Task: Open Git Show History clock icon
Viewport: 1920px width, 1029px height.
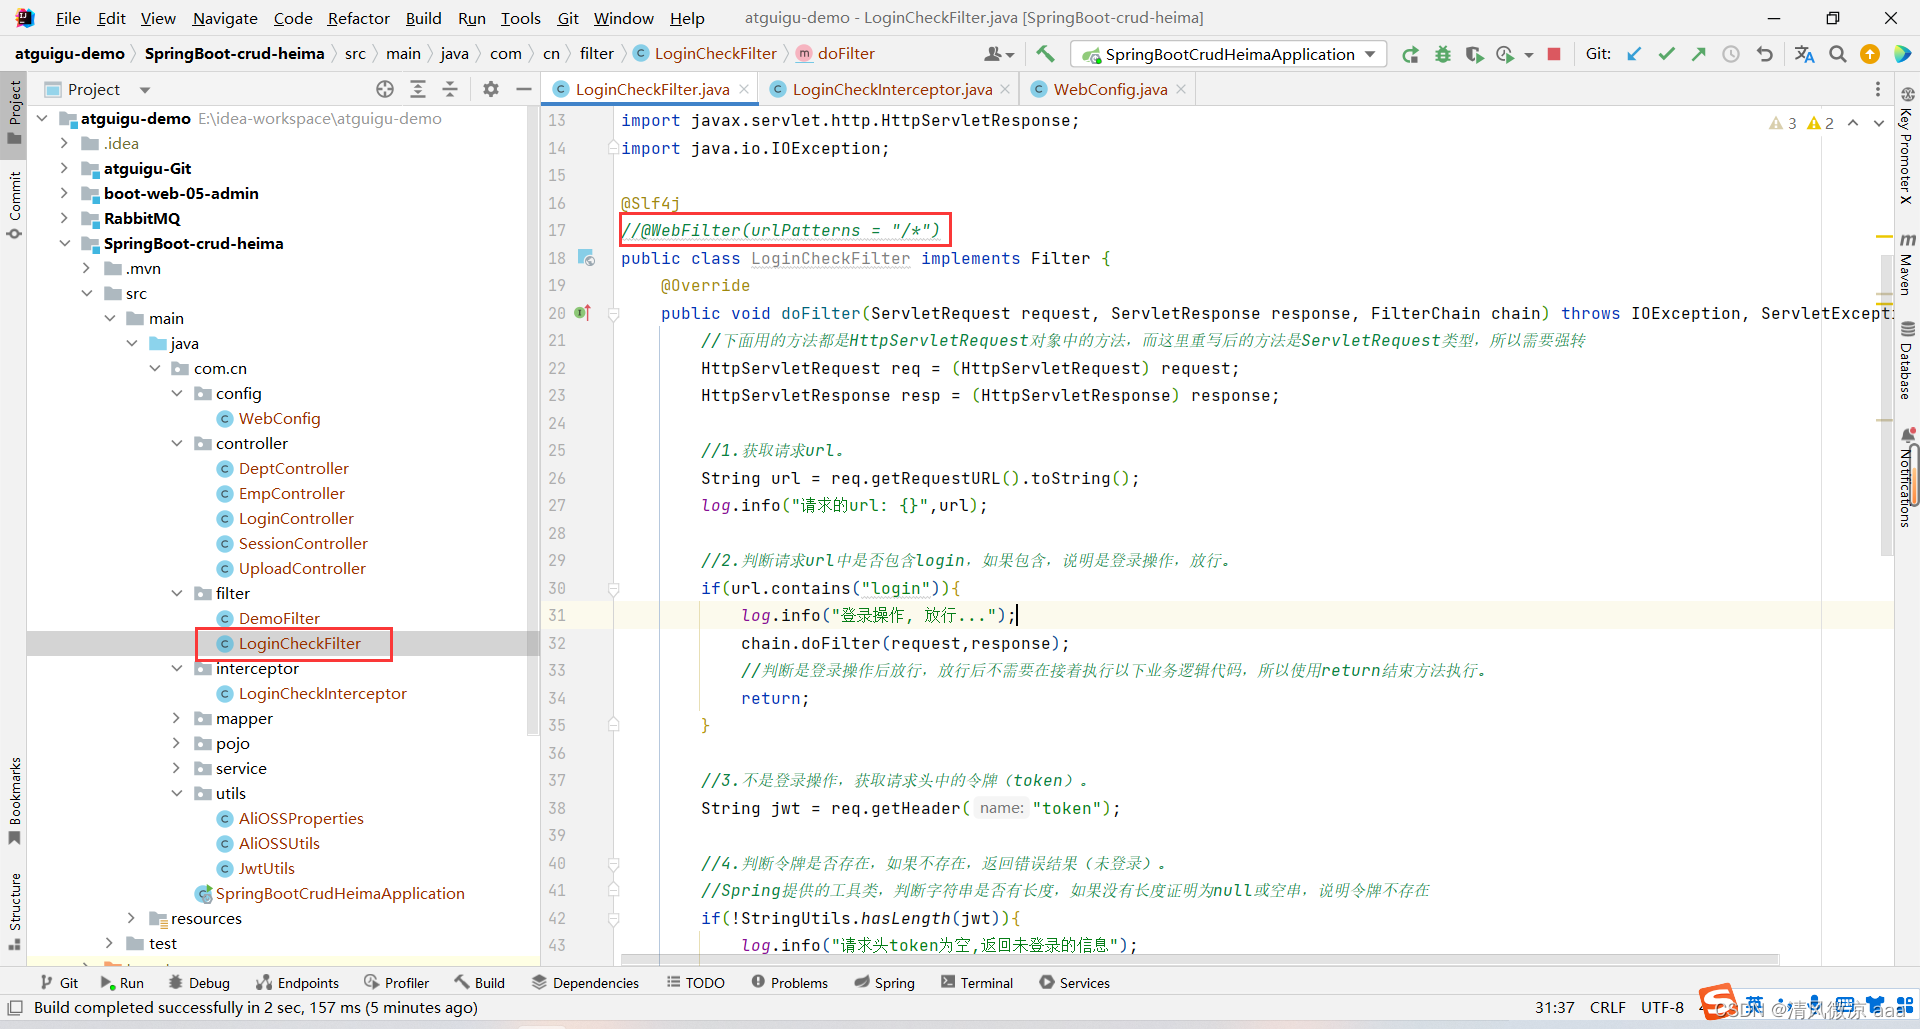Action: (1731, 54)
